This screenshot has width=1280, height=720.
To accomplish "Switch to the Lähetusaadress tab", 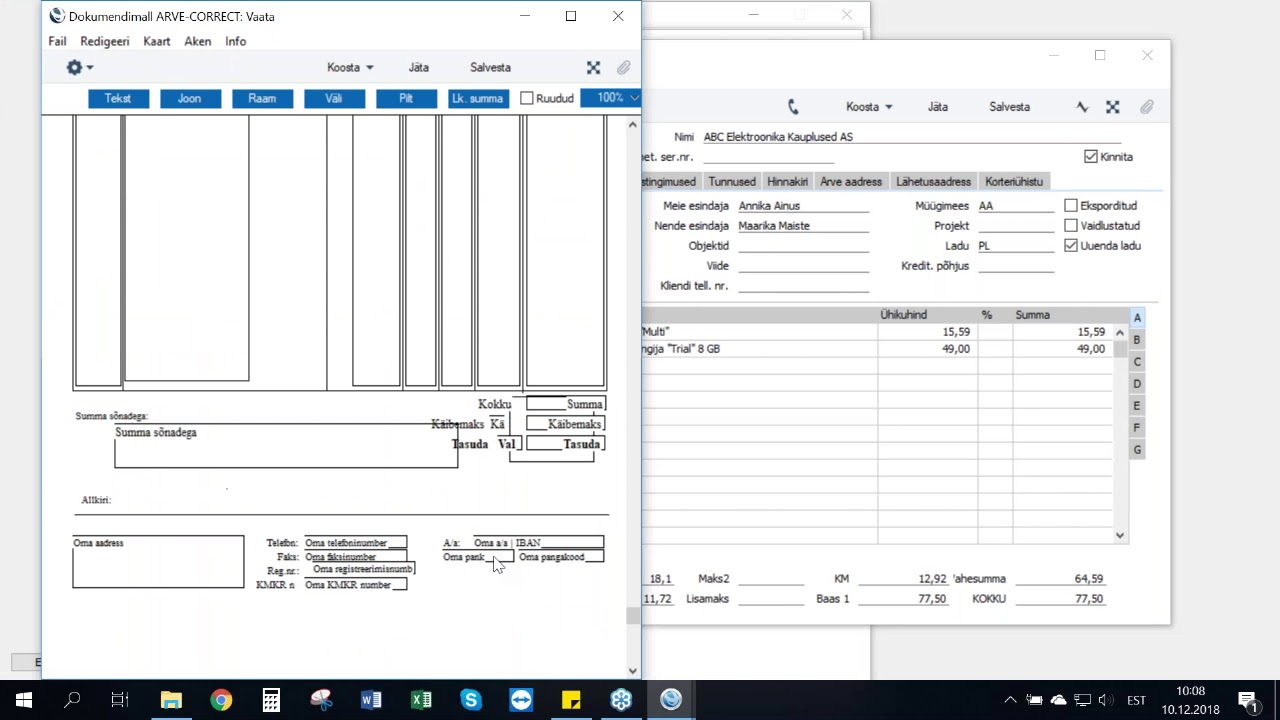I will coord(933,181).
